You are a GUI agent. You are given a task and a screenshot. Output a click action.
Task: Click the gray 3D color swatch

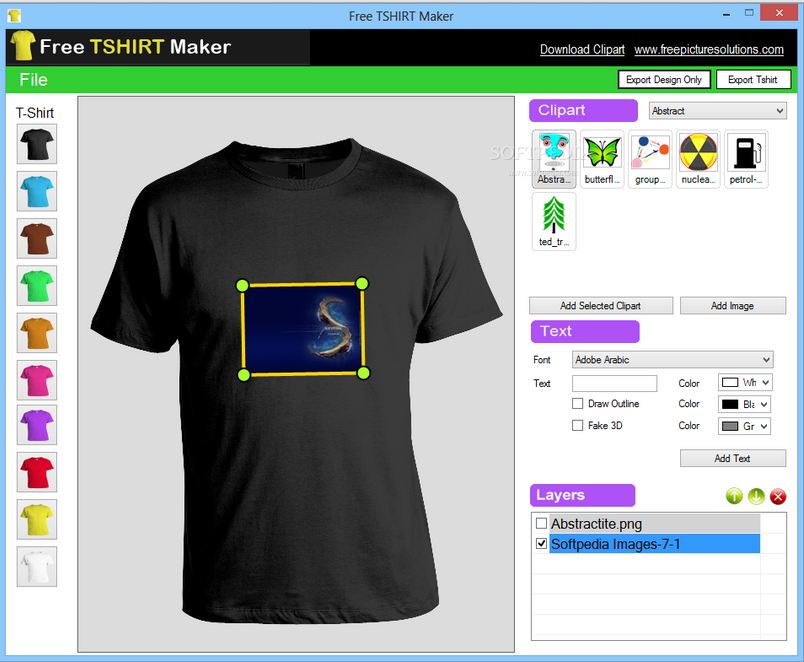tap(730, 426)
